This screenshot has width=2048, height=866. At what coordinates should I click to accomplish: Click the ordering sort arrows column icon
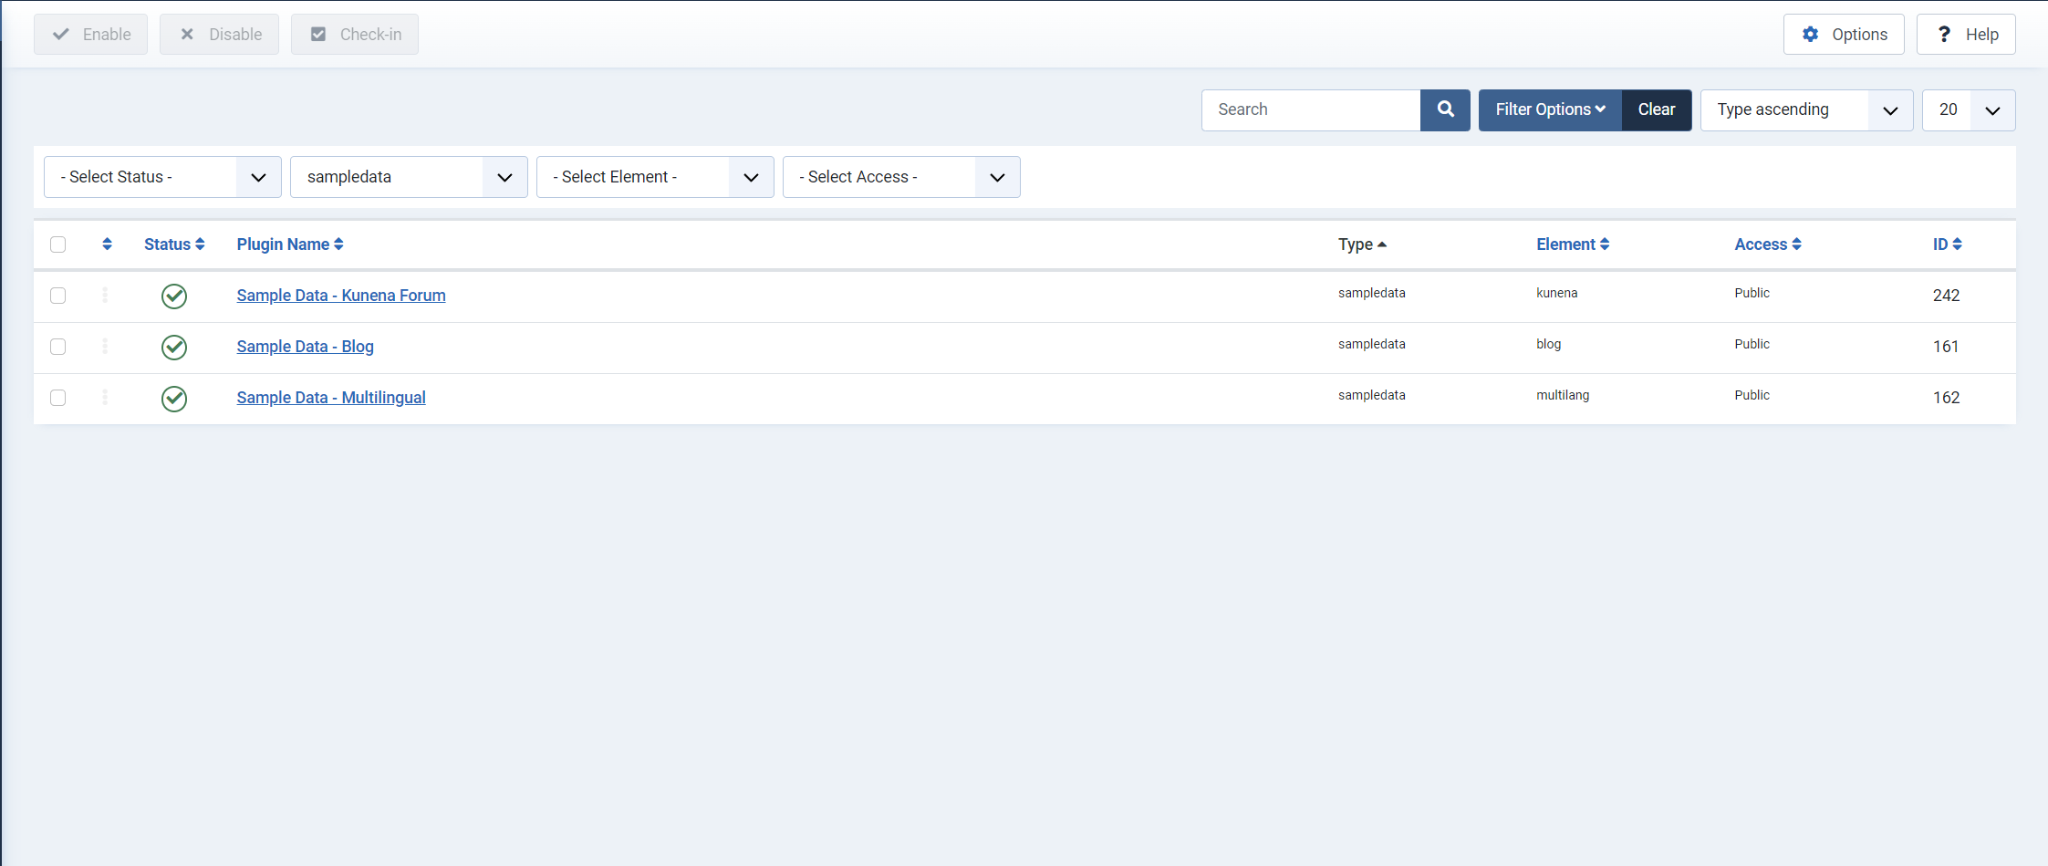click(107, 245)
